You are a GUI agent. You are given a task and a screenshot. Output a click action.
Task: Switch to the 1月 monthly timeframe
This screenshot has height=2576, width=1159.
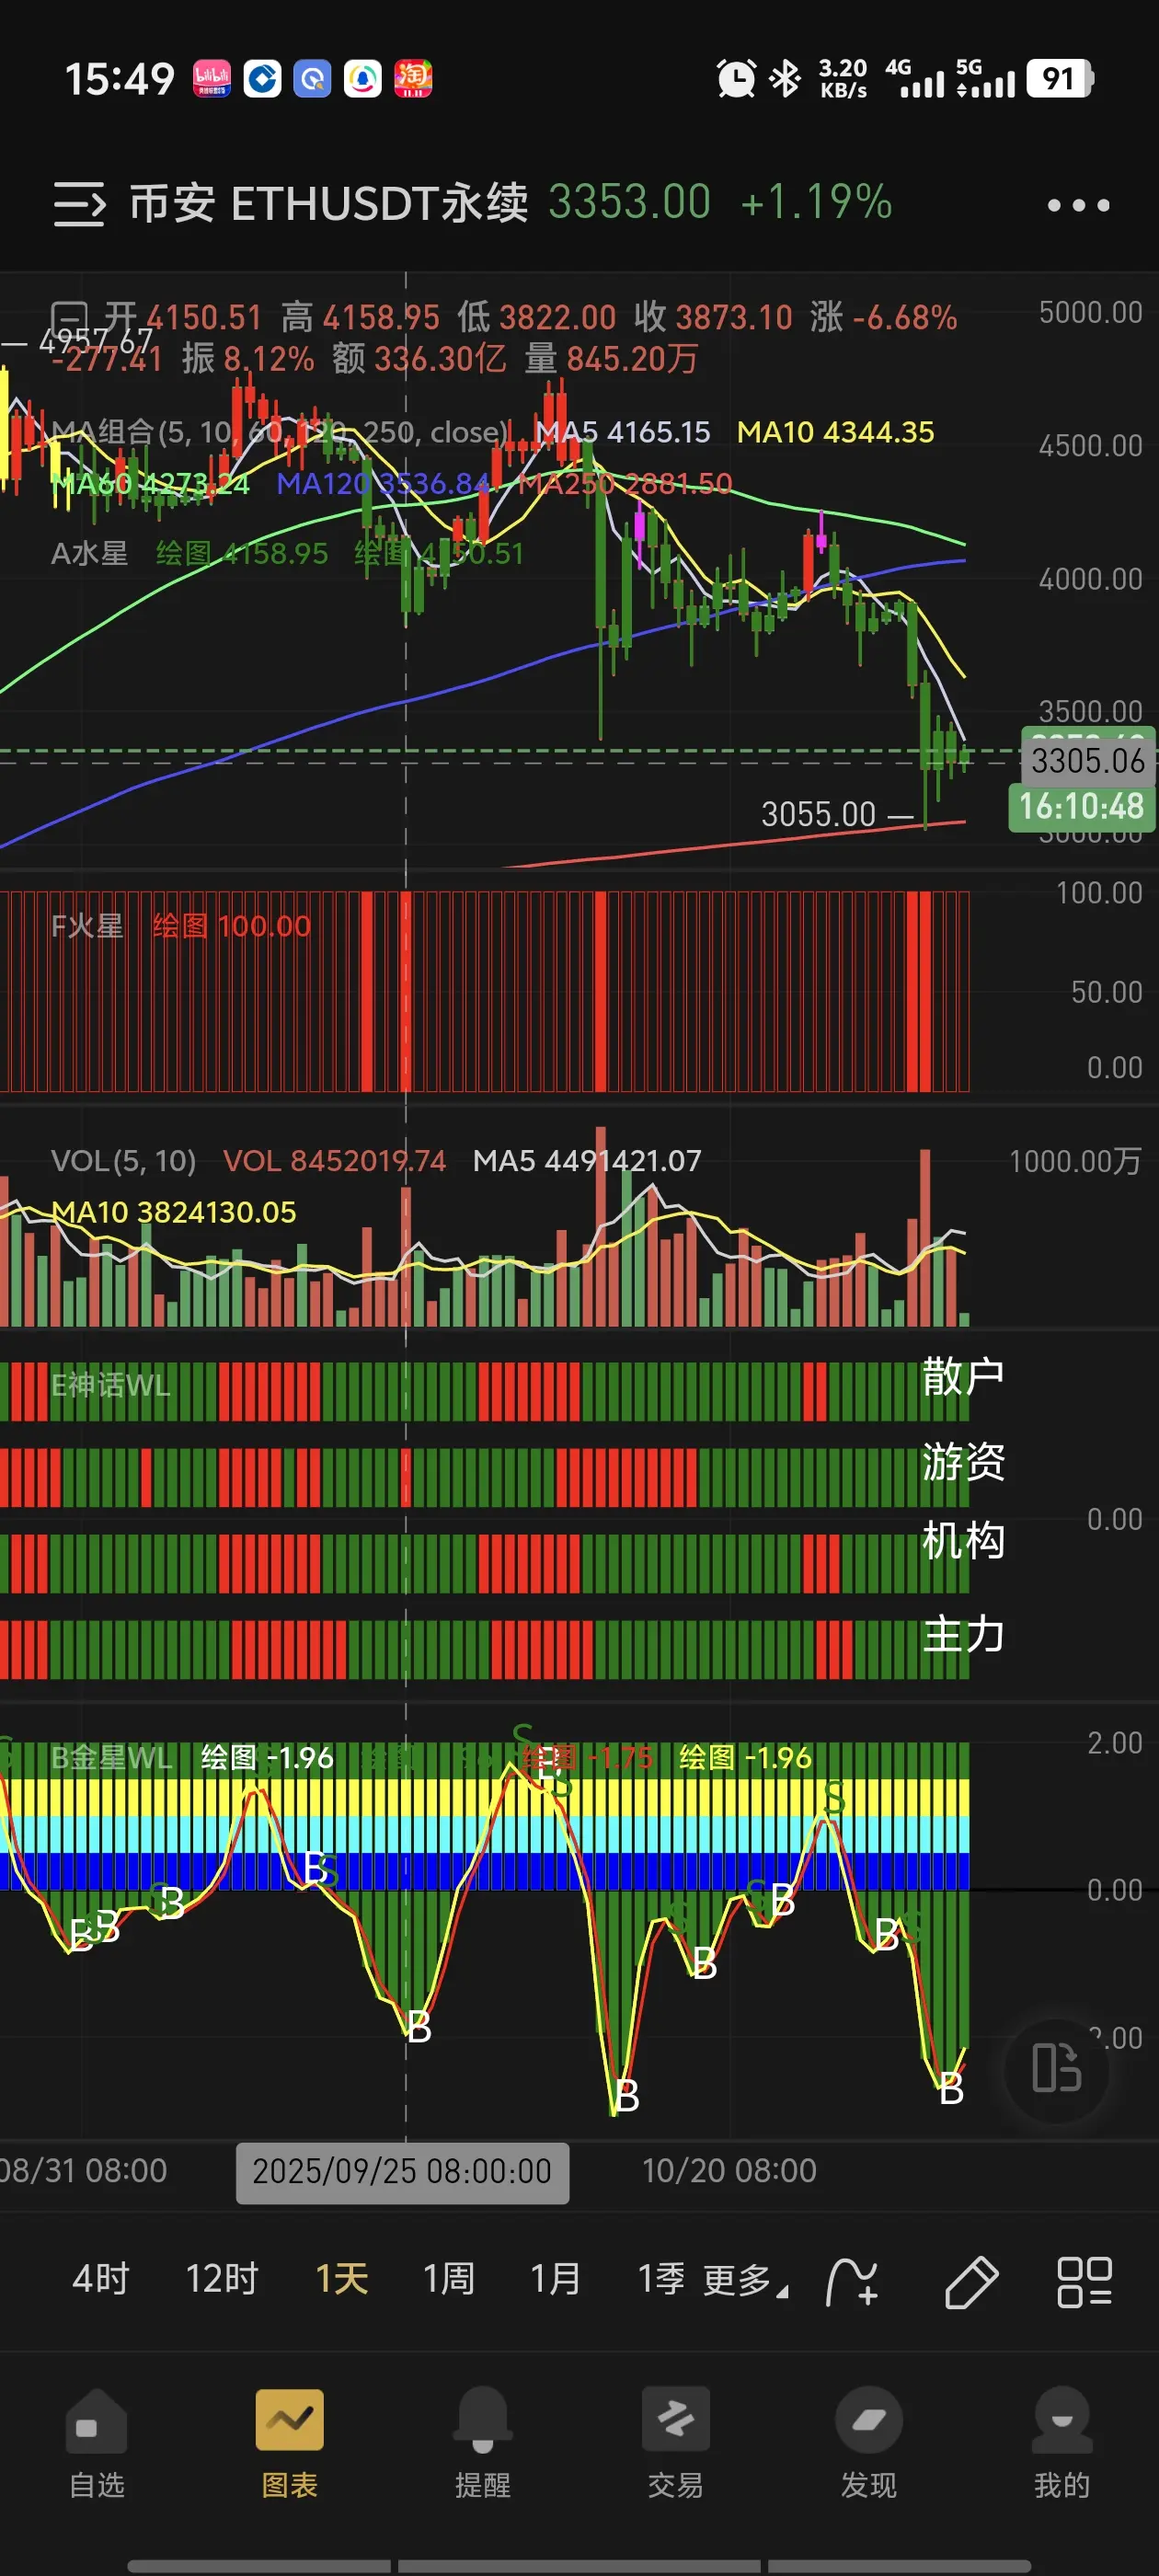[556, 2279]
